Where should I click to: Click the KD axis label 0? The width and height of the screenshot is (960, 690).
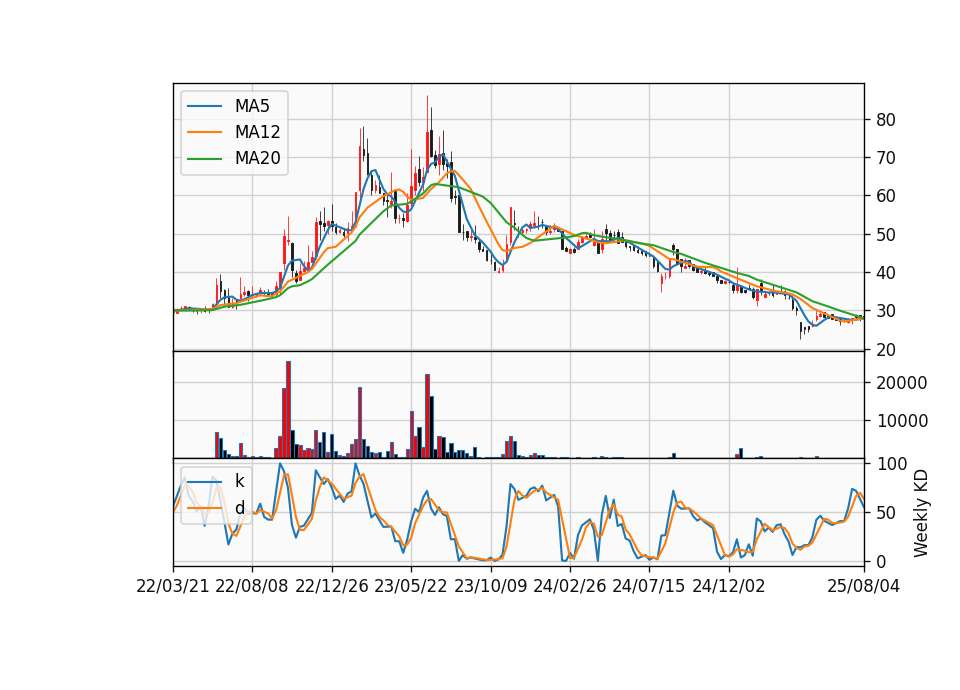pos(881,561)
